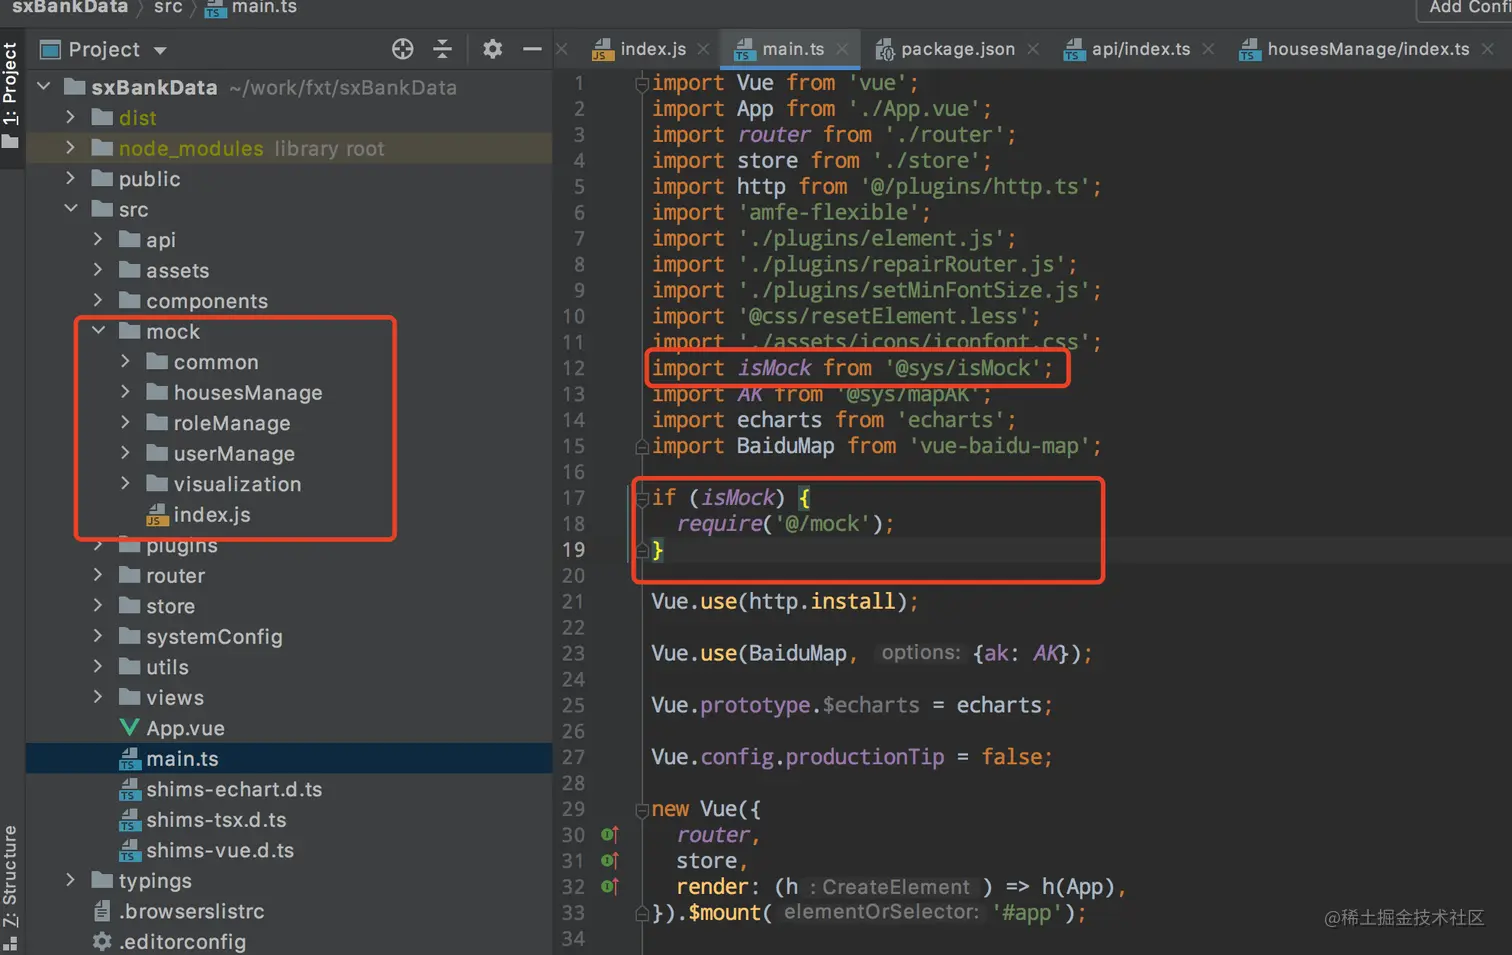The height and width of the screenshot is (955, 1512).
Task: Collapse the mock folder
Action: coord(97,331)
